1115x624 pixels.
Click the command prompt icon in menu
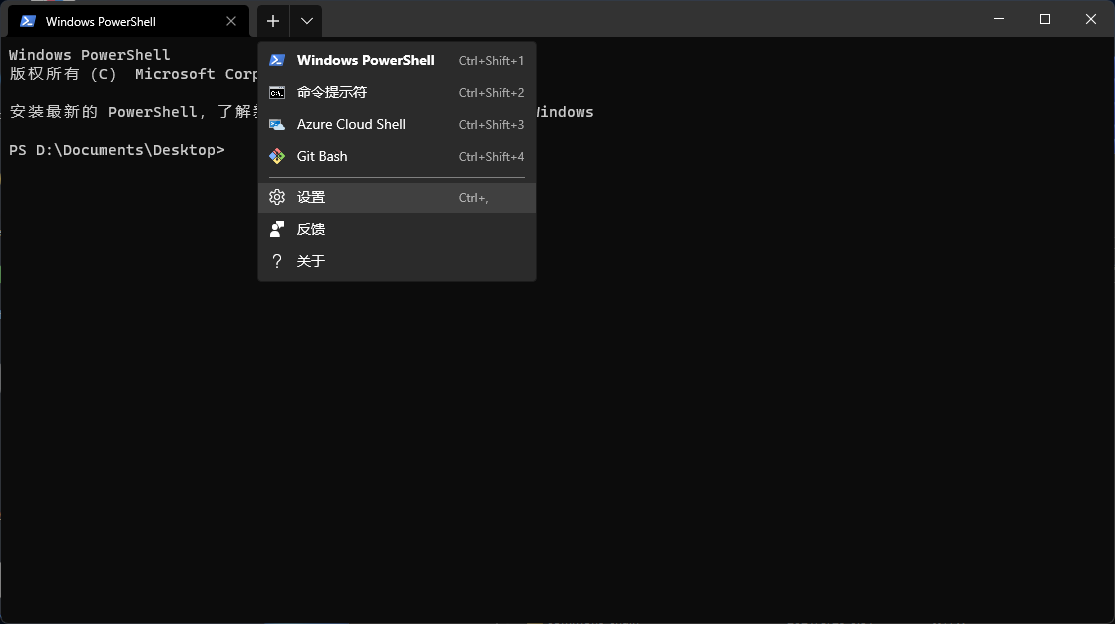point(277,92)
